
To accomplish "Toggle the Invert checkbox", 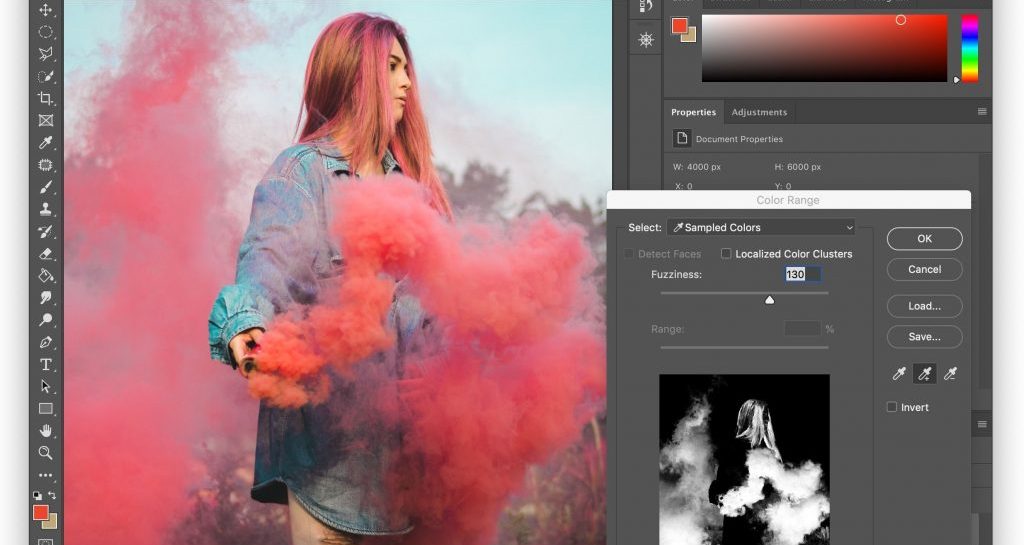I will [x=892, y=407].
